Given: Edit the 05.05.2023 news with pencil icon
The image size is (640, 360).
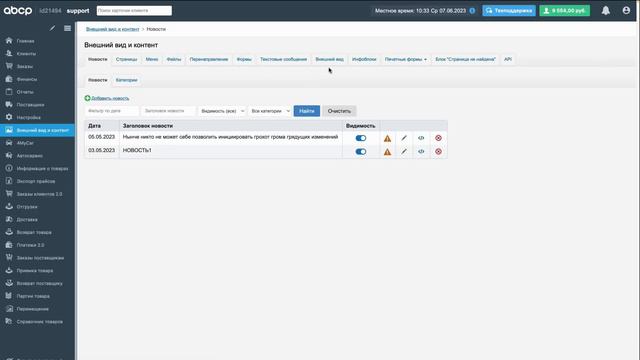Looking at the screenshot, I should (404, 138).
